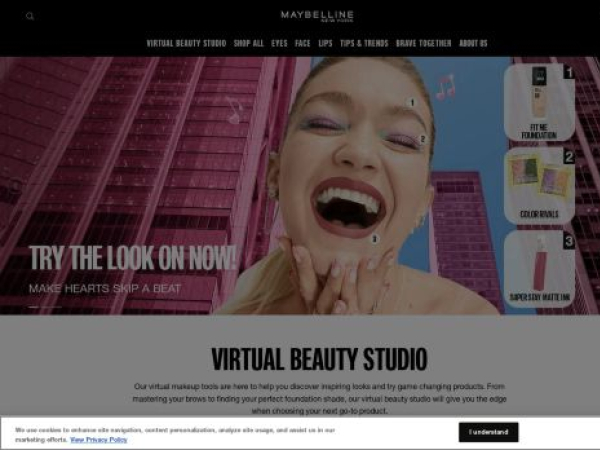Screen dimensions: 600x450
Task: Click hotspot marker 1 on forehead
Action: pos(412,103)
